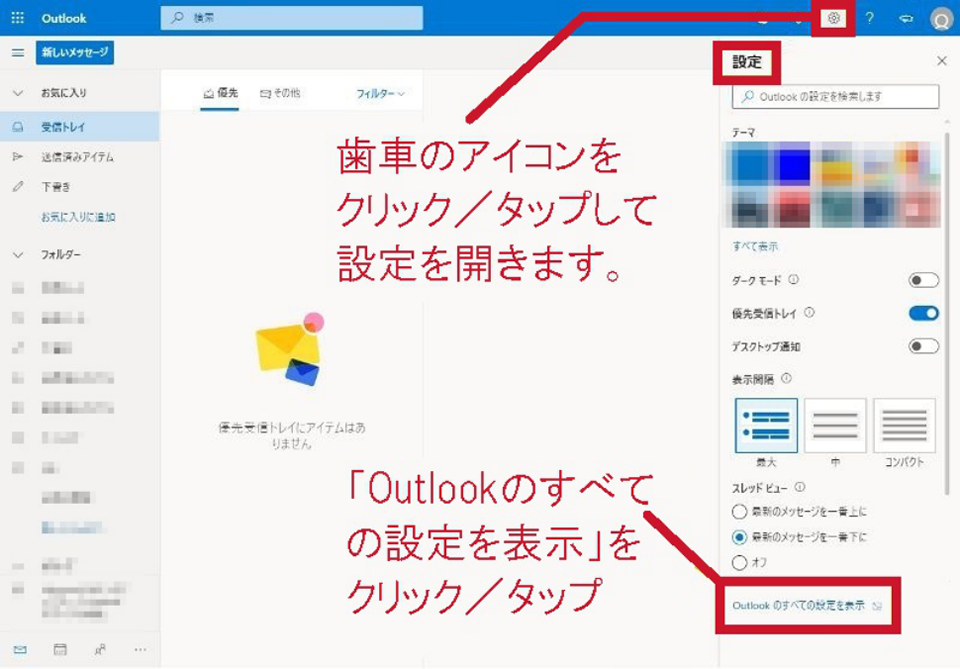Open the フィルター dropdown
Viewport: 960px width, 669px height.
(380, 94)
